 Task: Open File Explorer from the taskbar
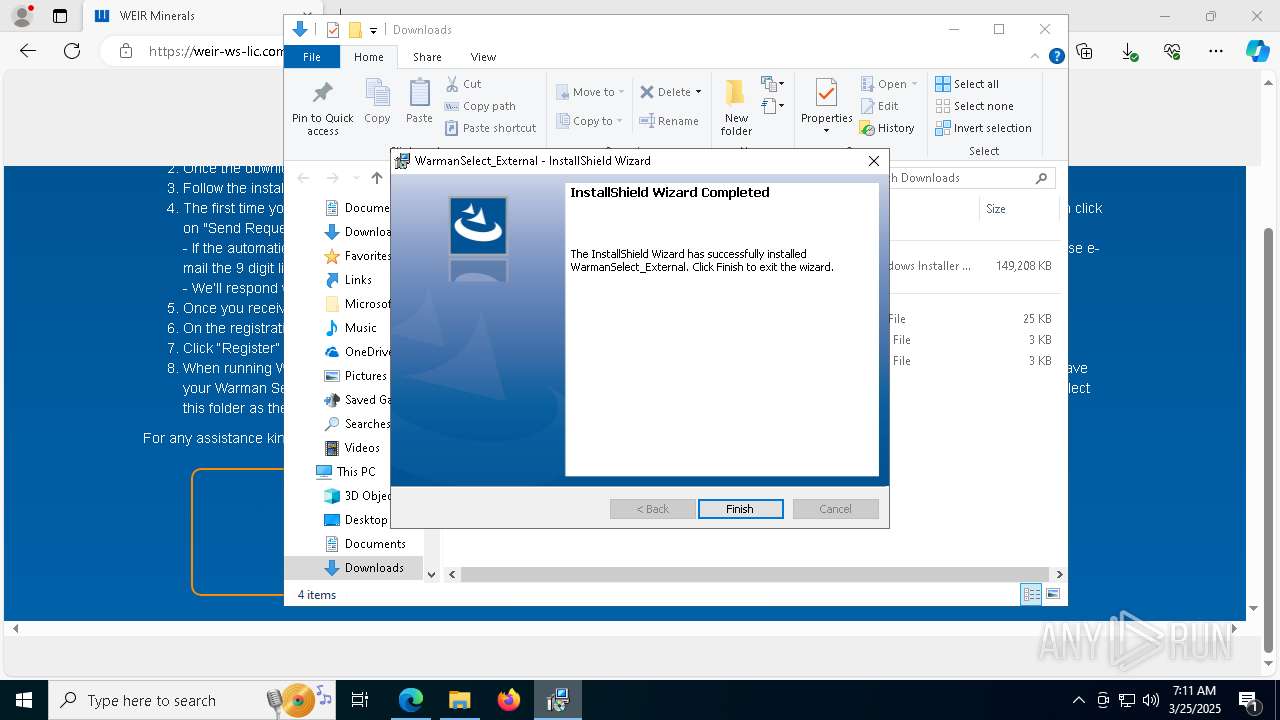(x=459, y=700)
